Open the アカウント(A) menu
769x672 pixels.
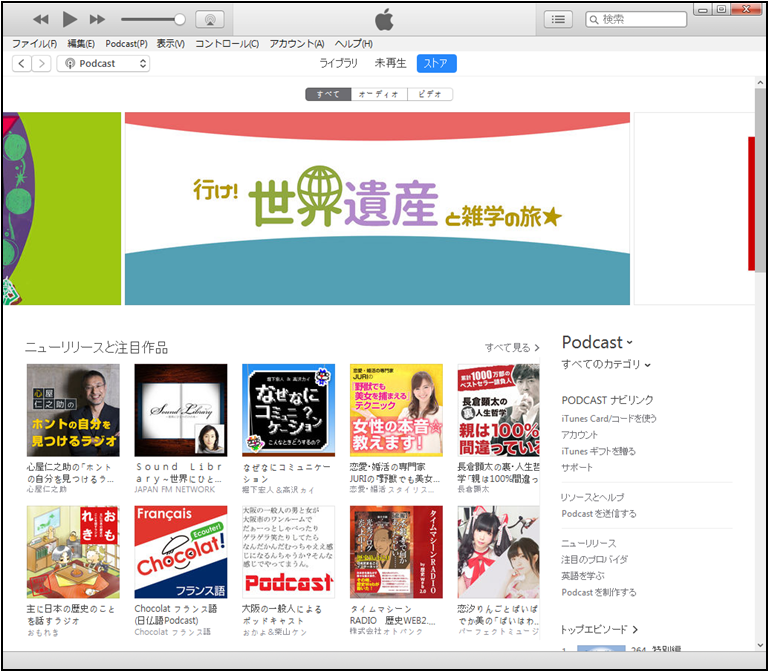[297, 44]
